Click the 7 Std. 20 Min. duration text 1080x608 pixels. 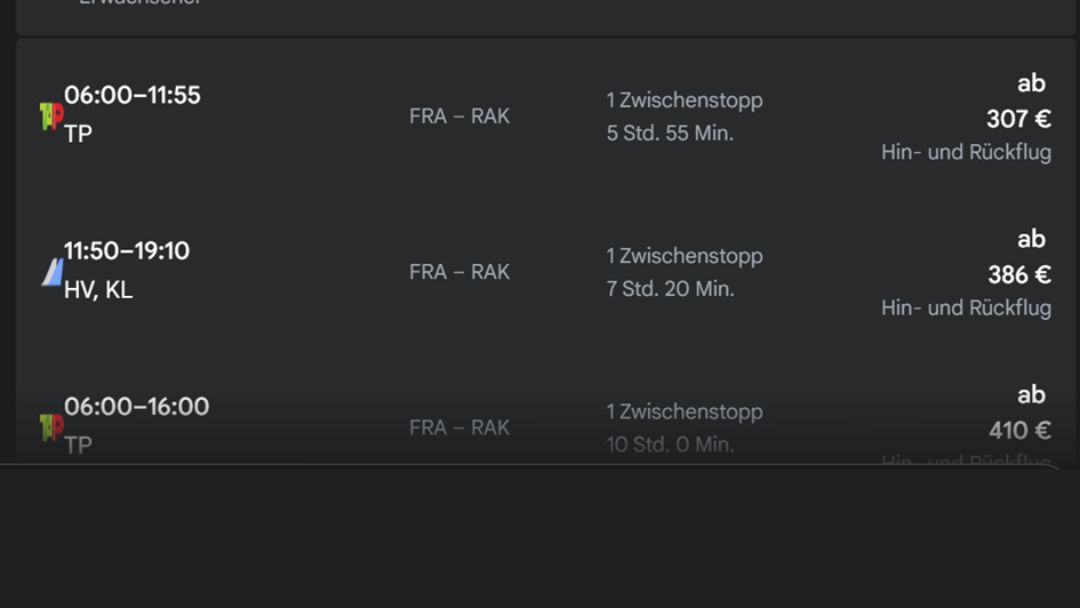(x=670, y=289)
